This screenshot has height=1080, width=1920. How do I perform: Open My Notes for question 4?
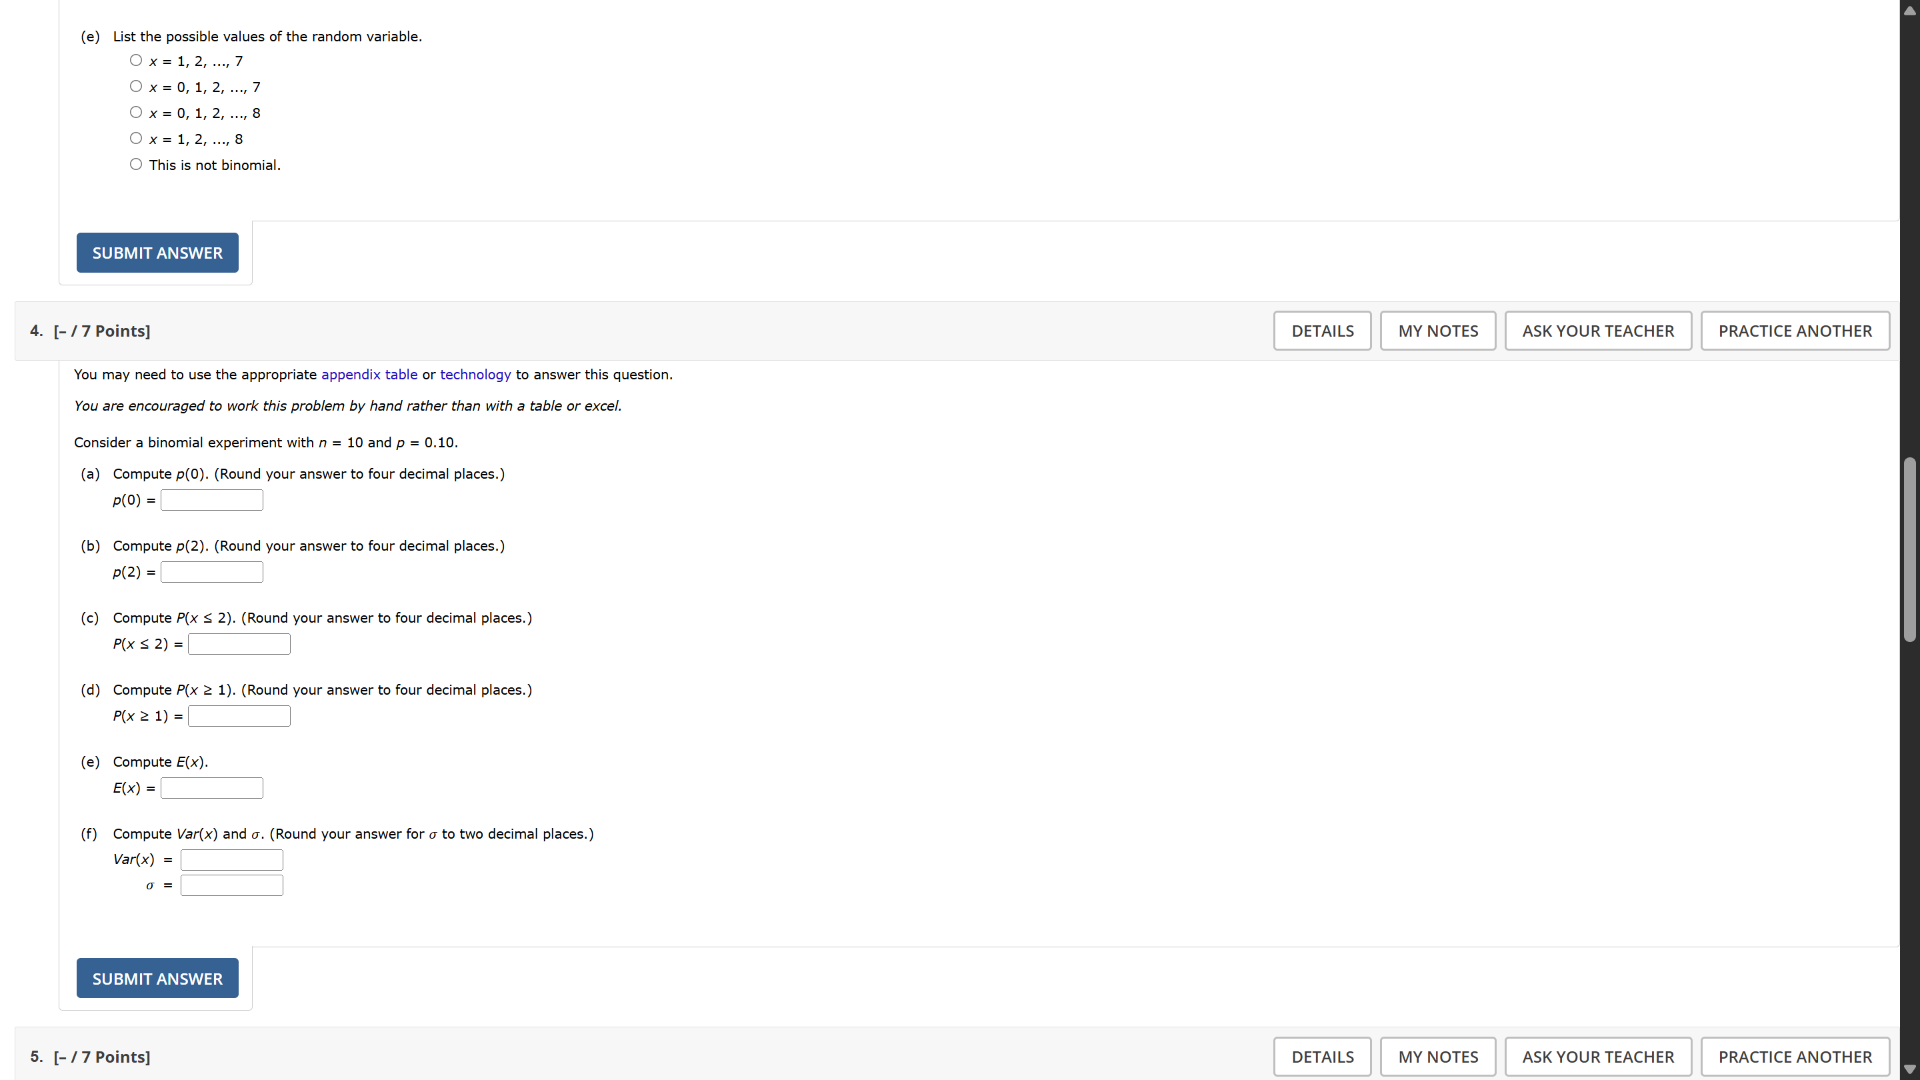[x=1437, y=331]
